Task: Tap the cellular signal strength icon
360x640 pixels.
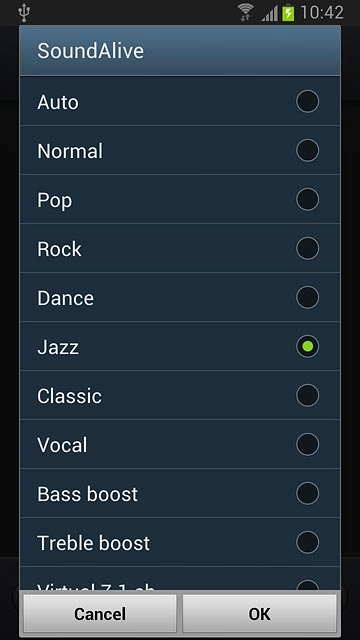Action: [269, 13]
